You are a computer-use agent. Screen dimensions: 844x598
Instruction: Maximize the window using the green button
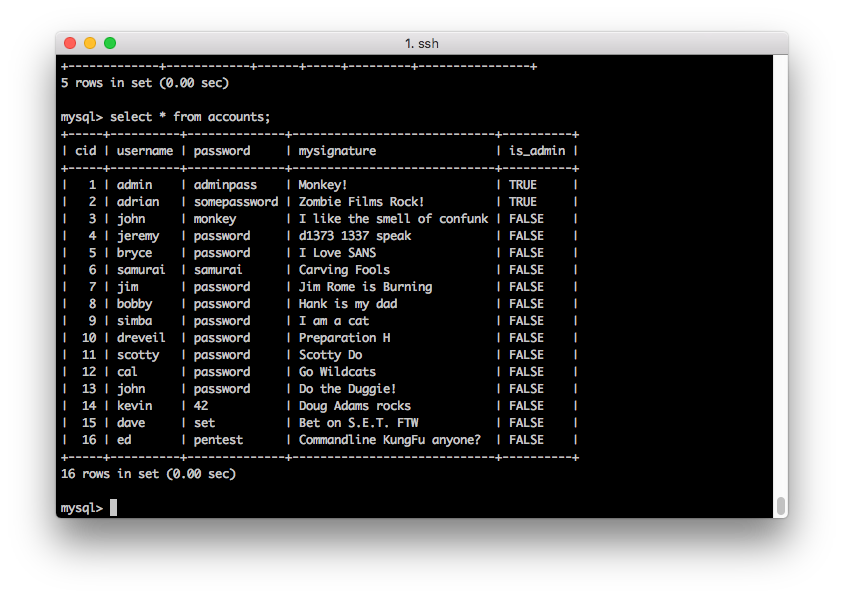point(110,43)
